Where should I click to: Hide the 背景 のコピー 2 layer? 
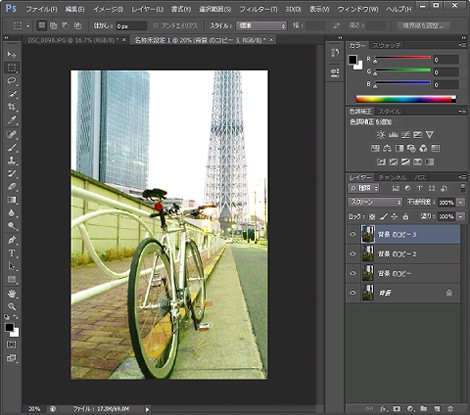(x=353, y=254)
